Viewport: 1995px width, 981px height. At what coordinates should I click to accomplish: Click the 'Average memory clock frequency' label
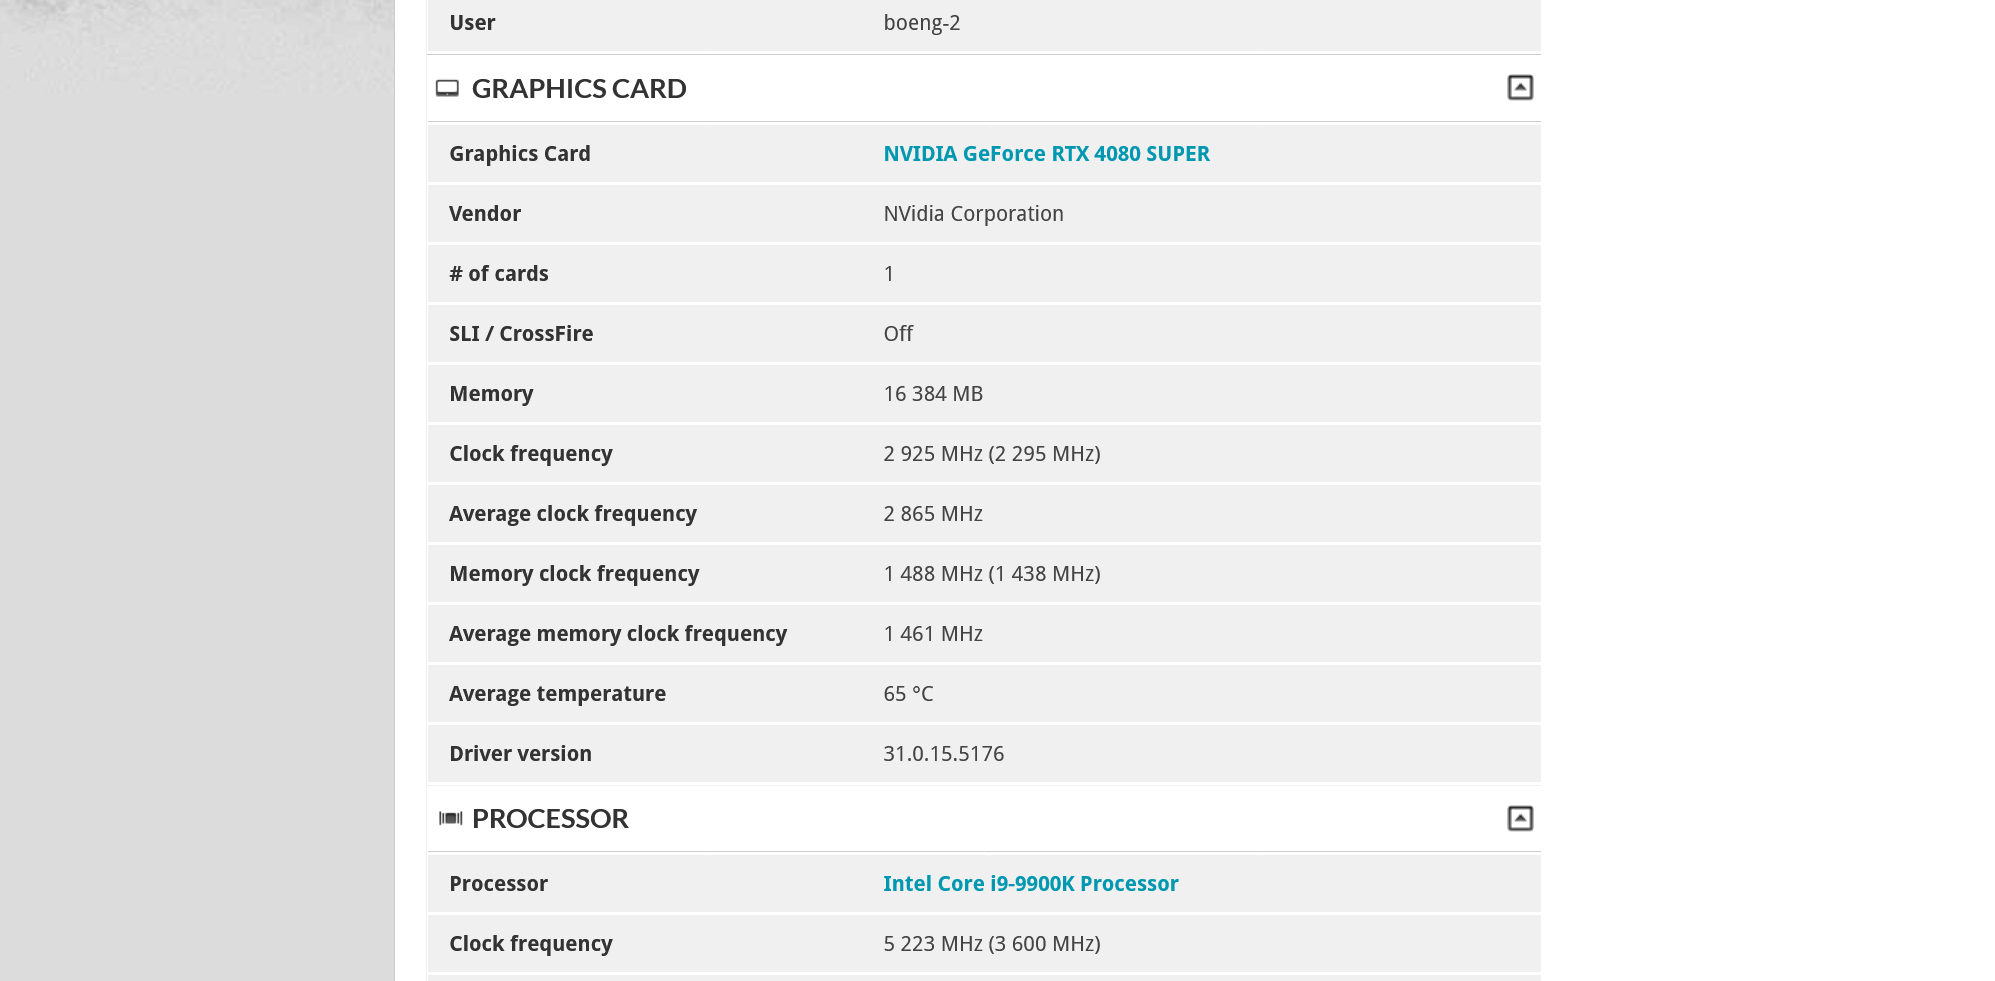(x=618, y=634)
